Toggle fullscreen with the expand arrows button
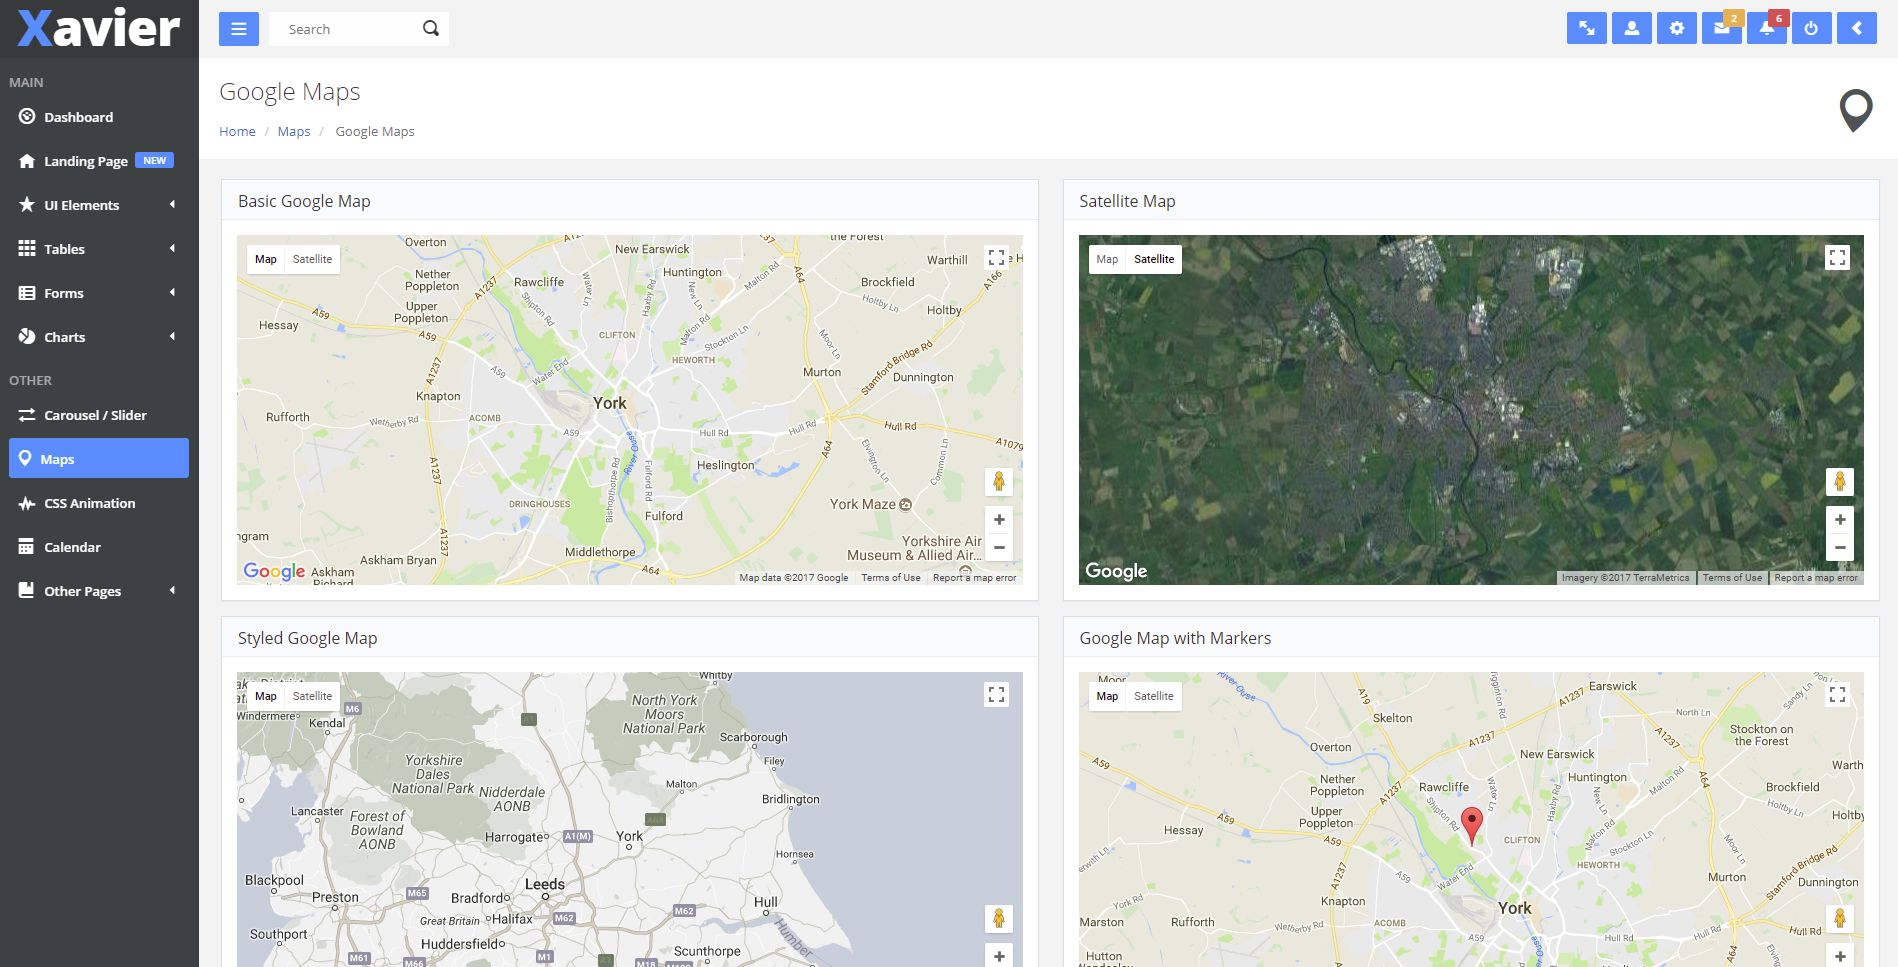Image resolution: width=1898 pixels, height=967 pixels. (1586, 28)
